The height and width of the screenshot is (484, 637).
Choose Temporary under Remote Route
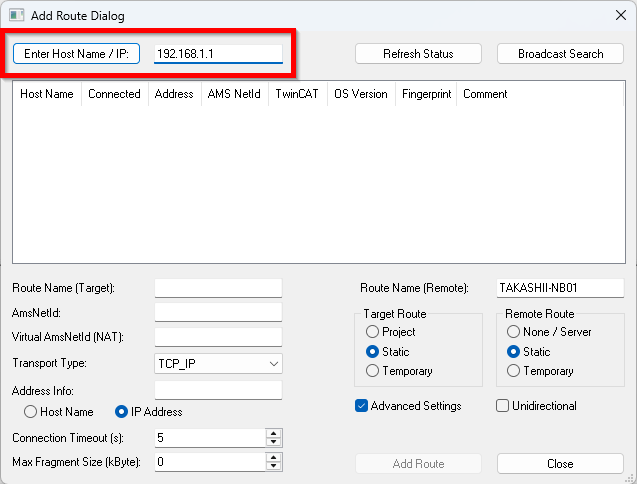tap(514, 371)
